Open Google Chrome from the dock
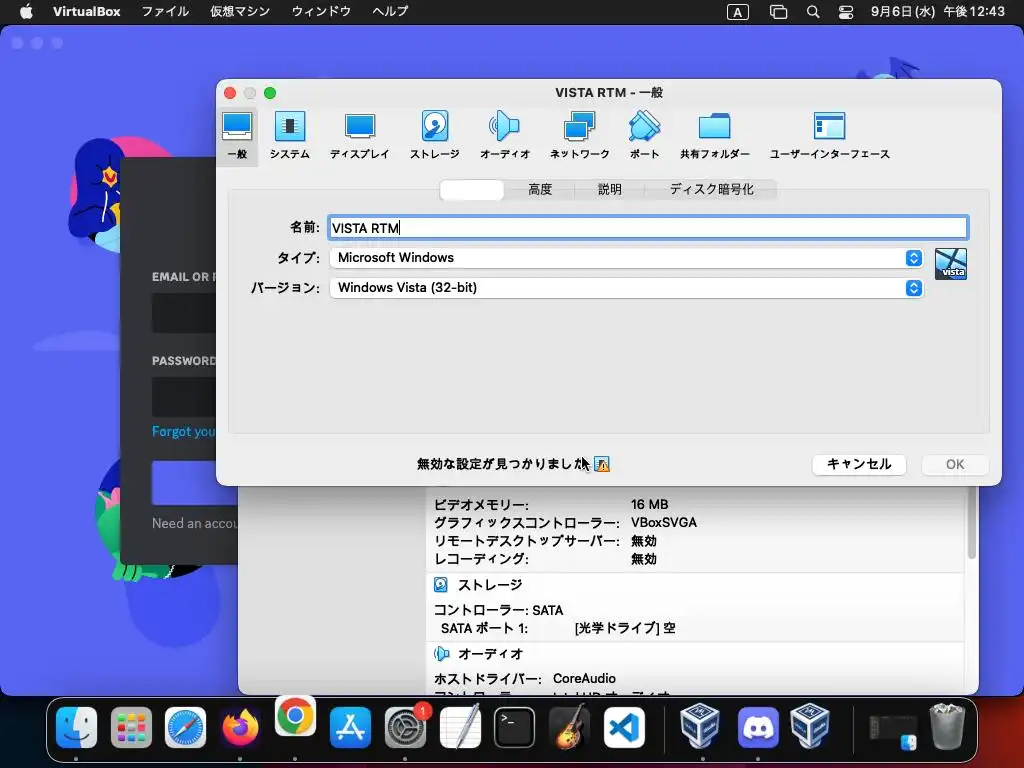1024x768 pixels. tap(295, 716)
